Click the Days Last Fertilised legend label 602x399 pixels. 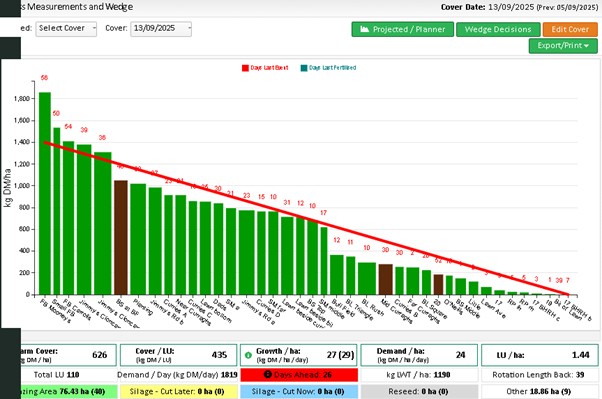click(333, 68)
